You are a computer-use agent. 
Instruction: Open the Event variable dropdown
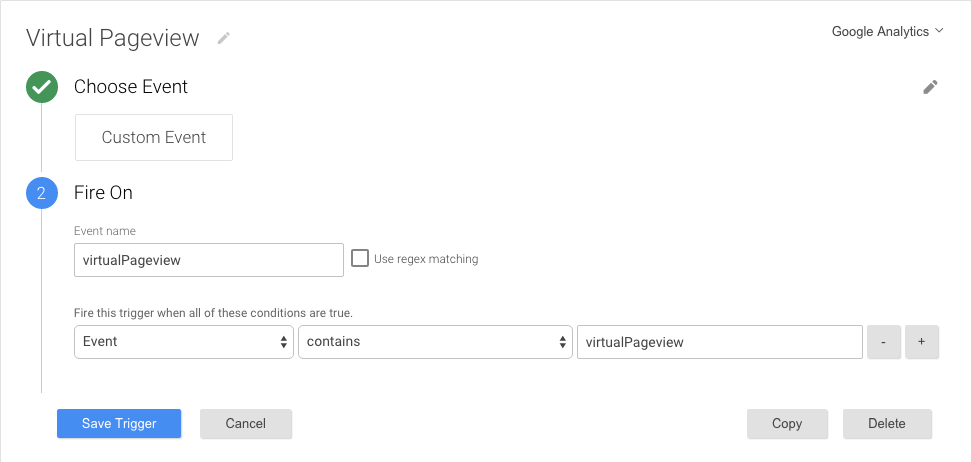(x=184, y=342)
